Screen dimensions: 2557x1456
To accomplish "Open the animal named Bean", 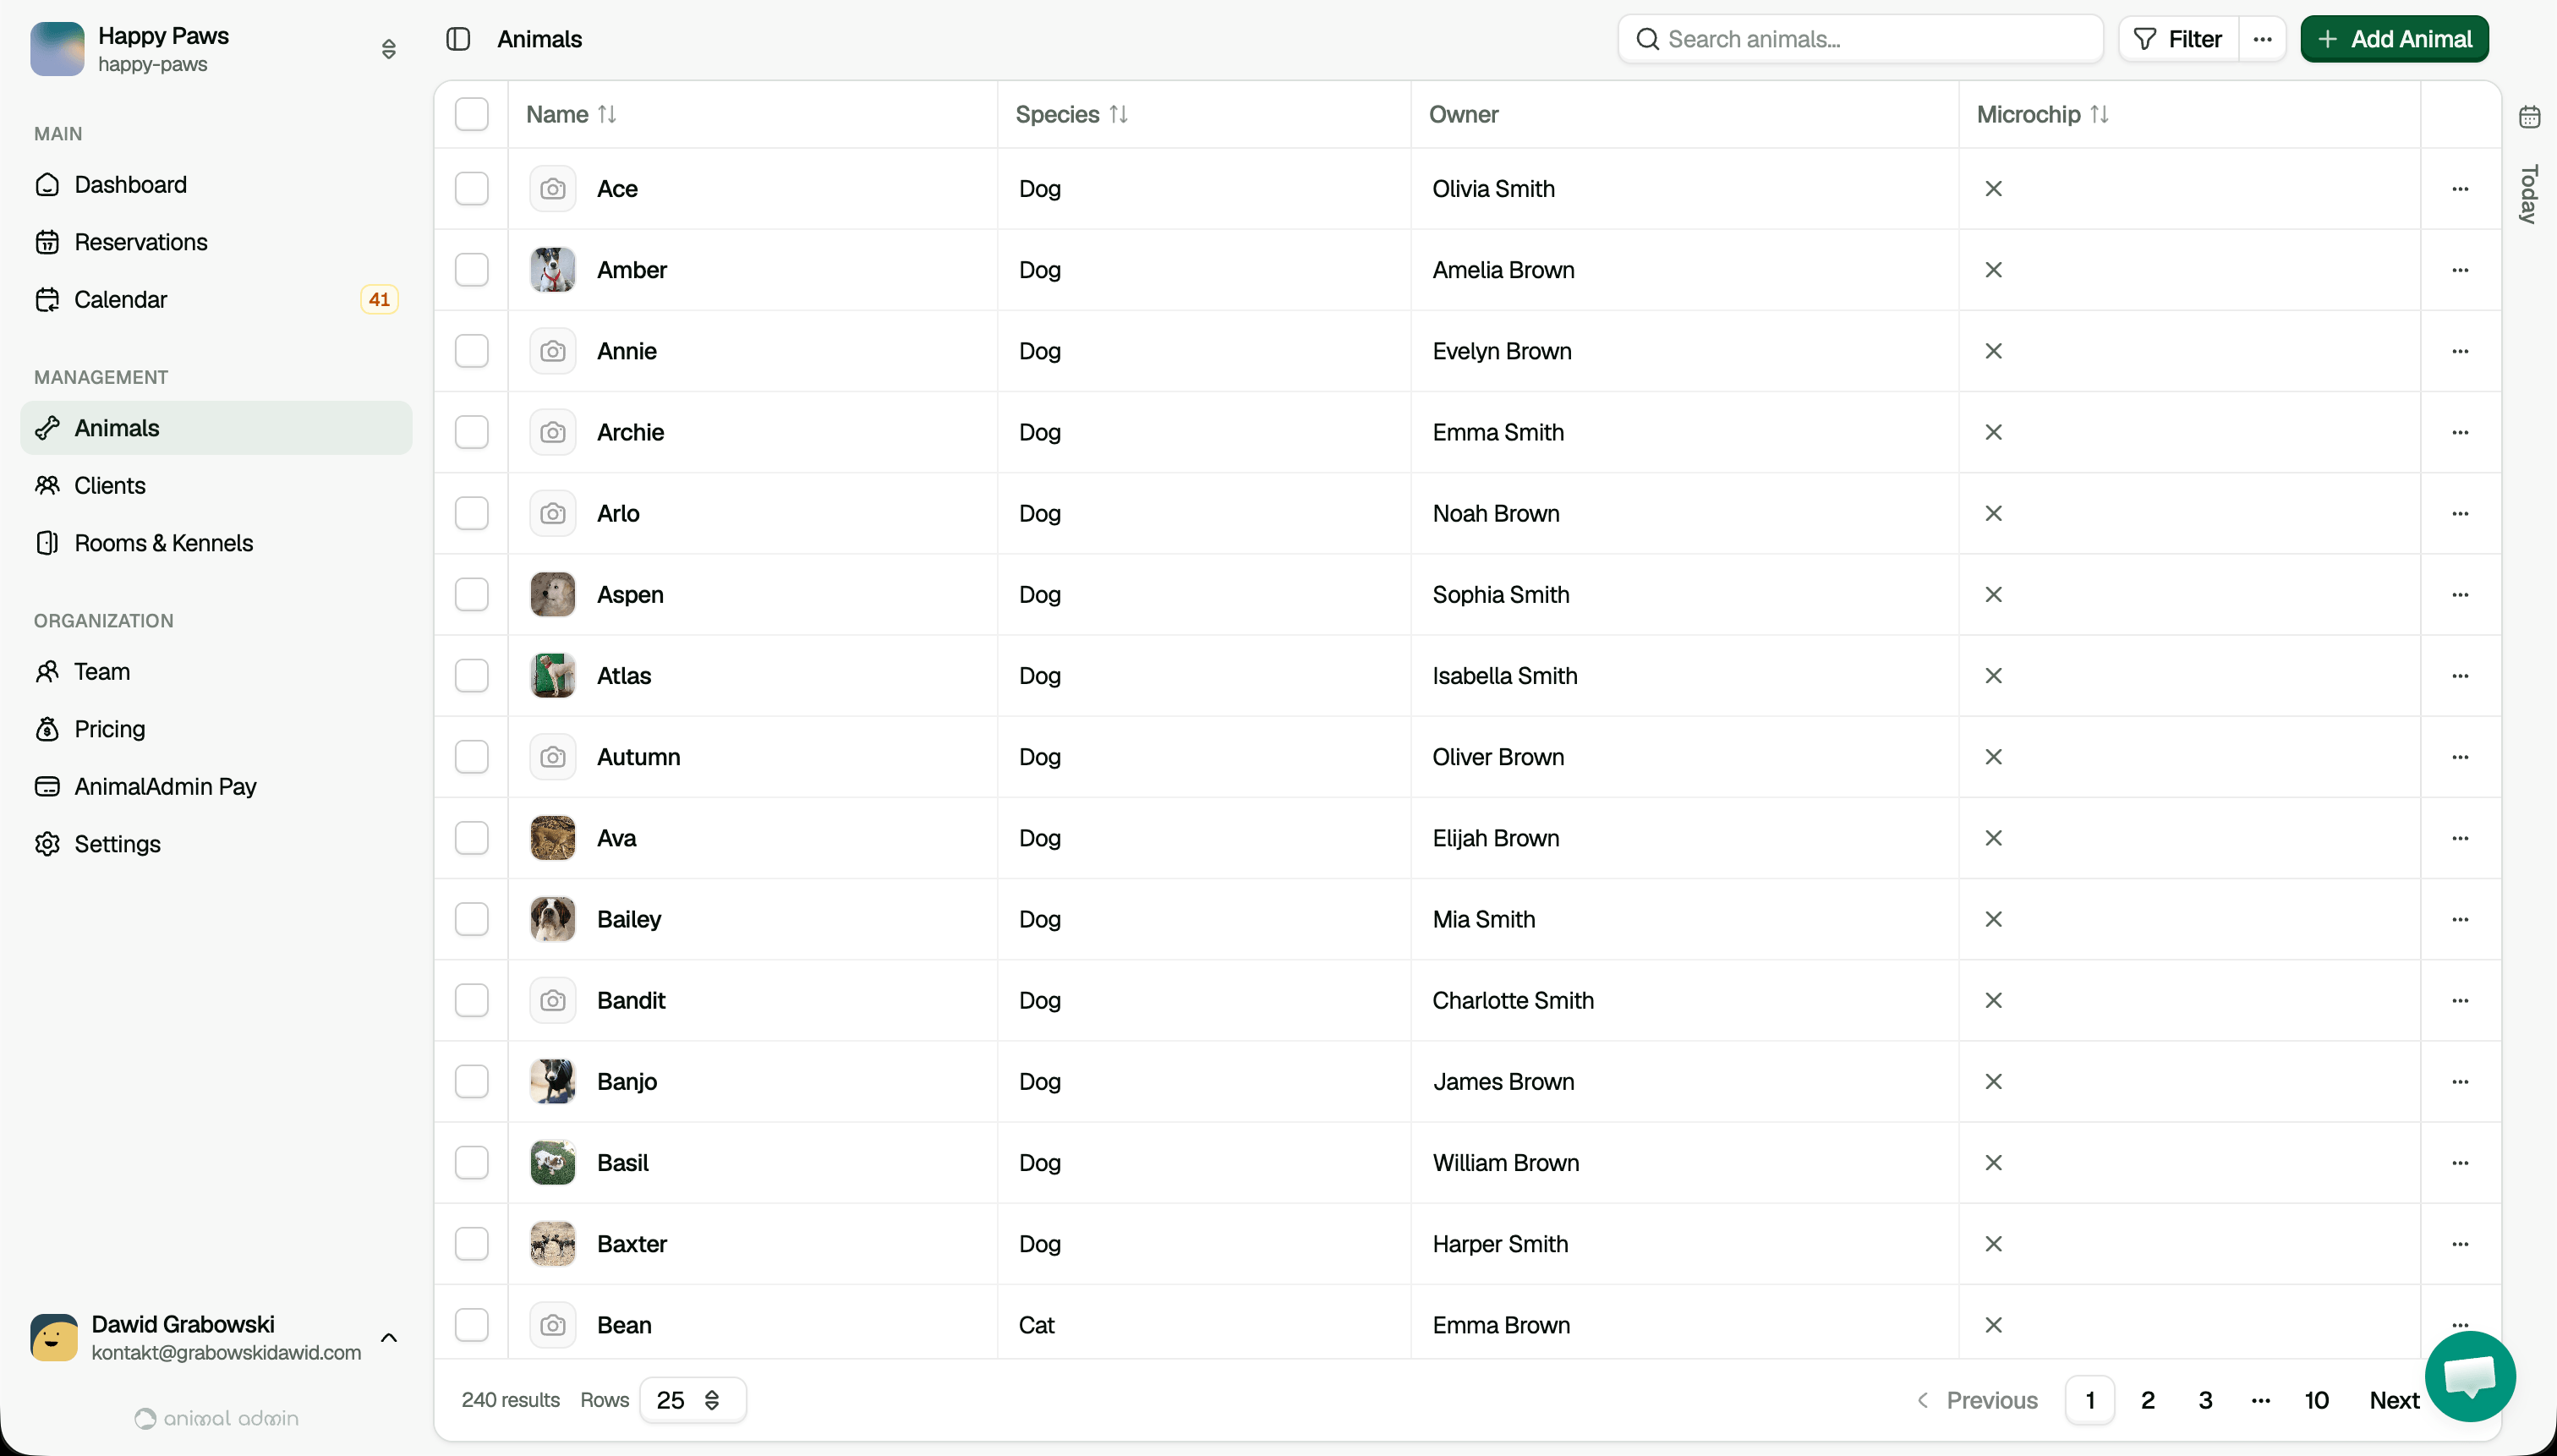I will (624, 1325).
